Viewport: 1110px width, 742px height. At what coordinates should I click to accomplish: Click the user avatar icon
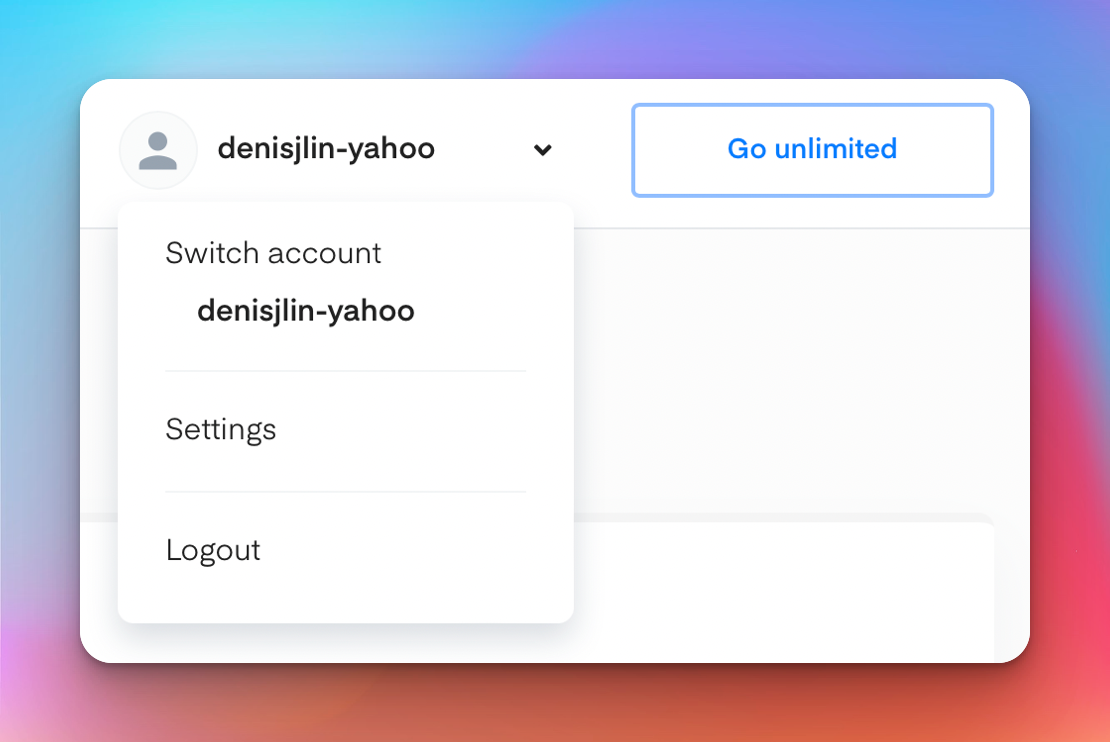(158, 150)
